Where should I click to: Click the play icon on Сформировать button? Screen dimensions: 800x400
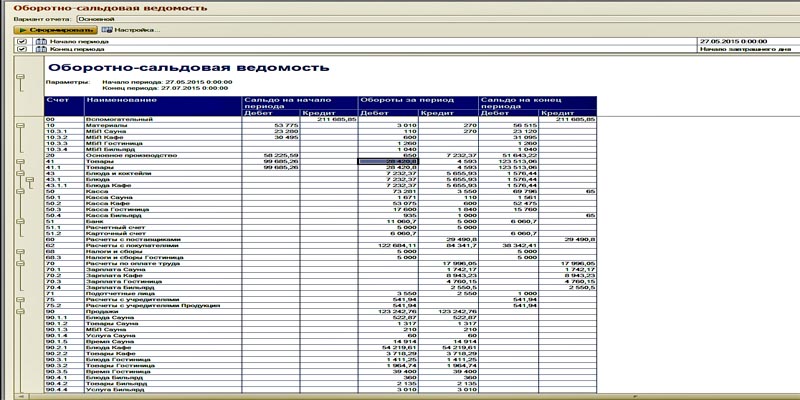[x=19, y=30]
